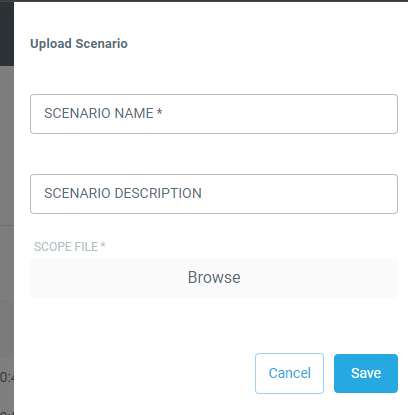Click empty space right of SCENARIO DESCRIPTION text
The height and width of the screenshot is (415, 408).
pos(299,194)
